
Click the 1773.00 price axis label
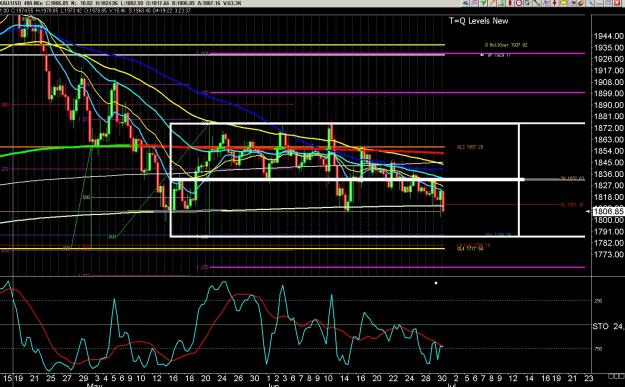(609, 254)
